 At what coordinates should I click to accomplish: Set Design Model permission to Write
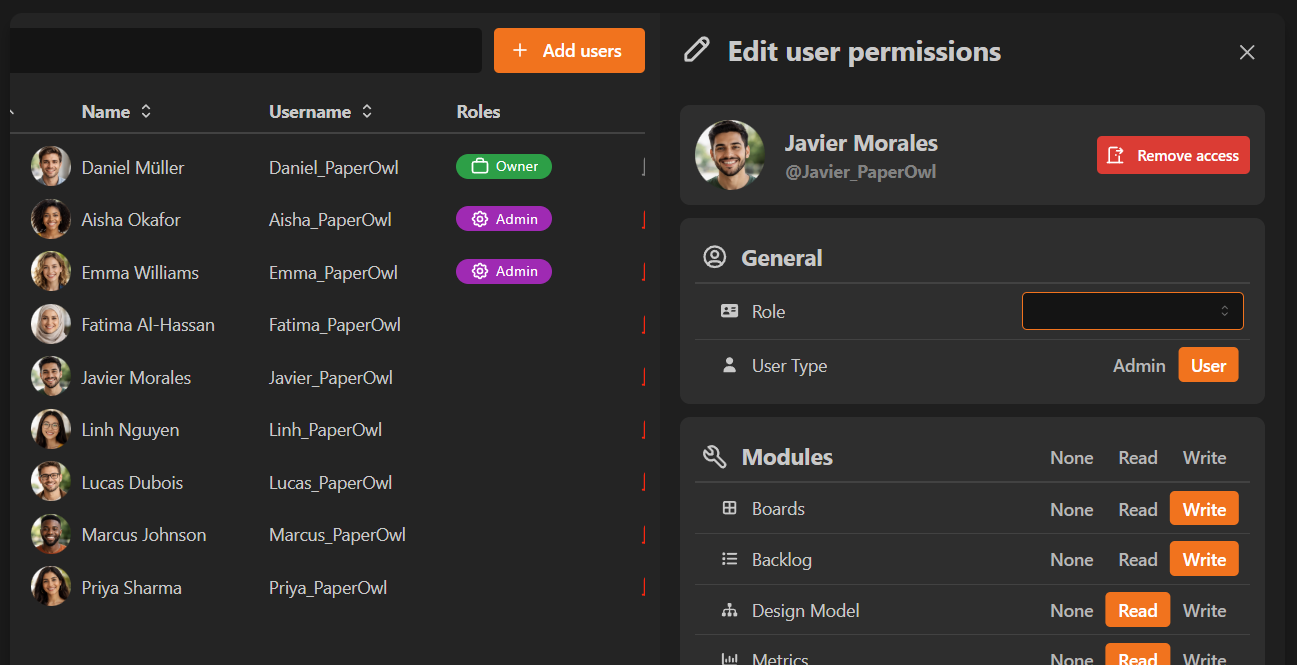point(1204,611)
